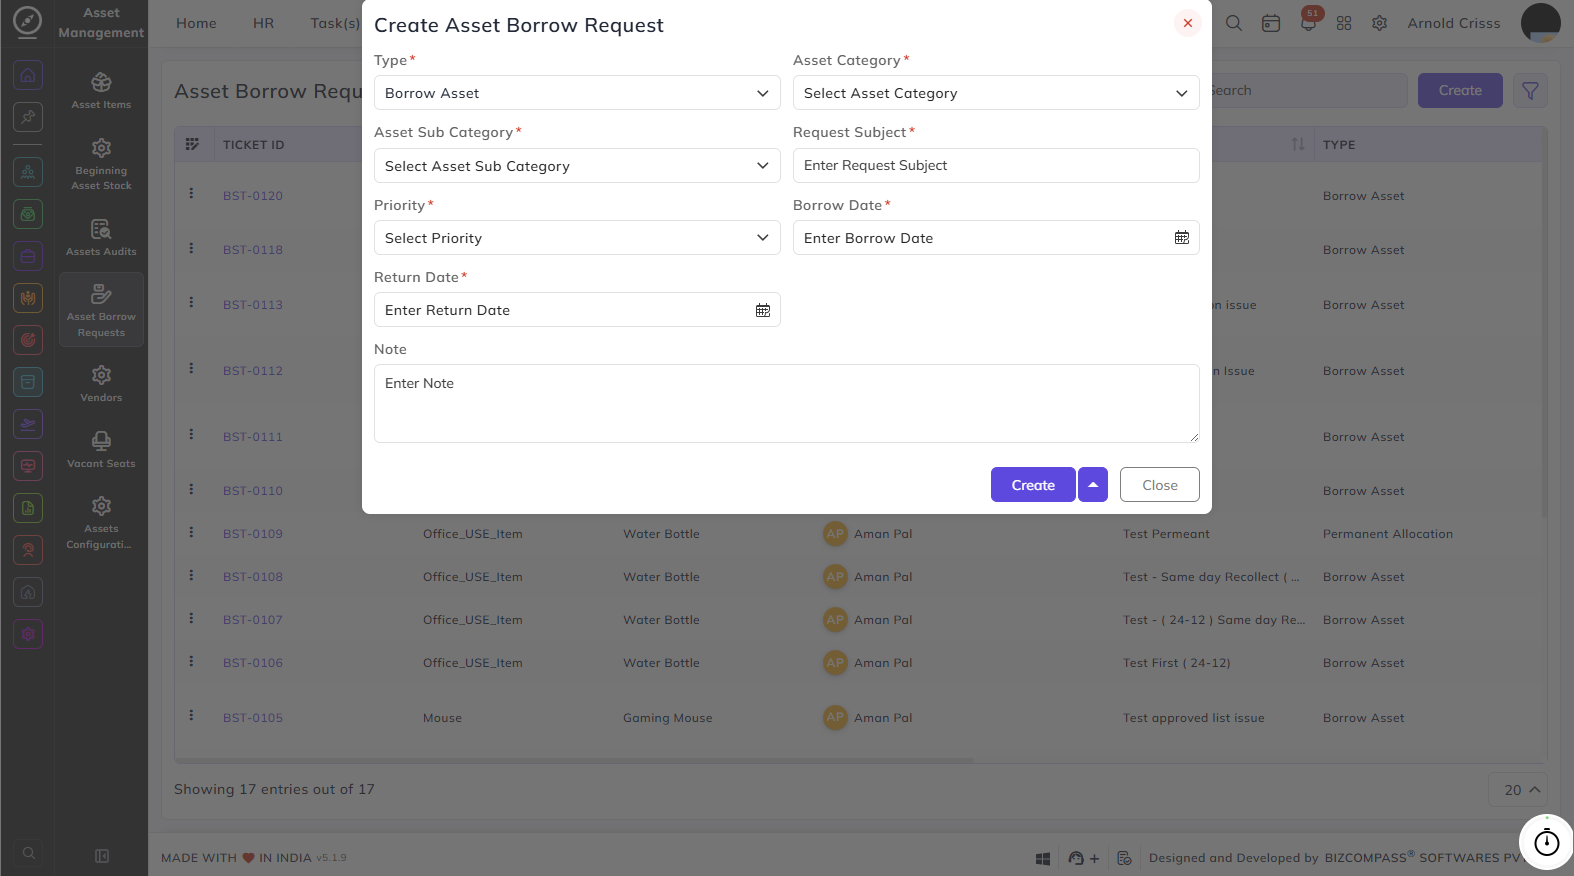Click TICKET ID column header
This screenshot has width=1574, height=876.
click(254, 145)
